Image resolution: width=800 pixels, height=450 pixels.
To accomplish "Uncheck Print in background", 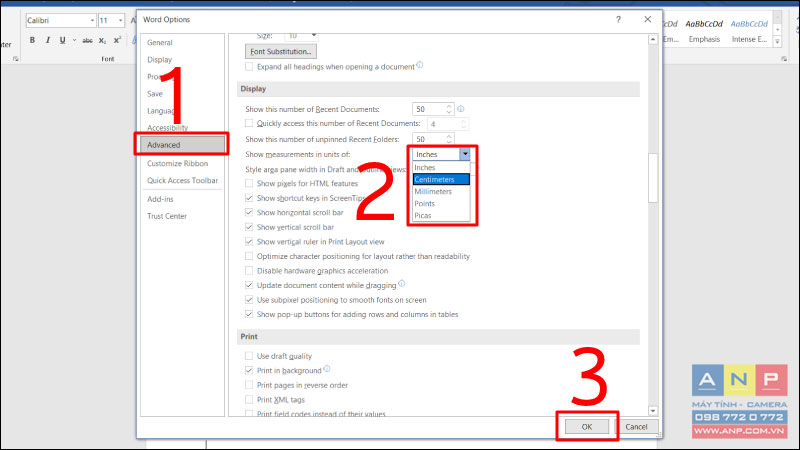I will pyautogui.click(x=249, y=370).
